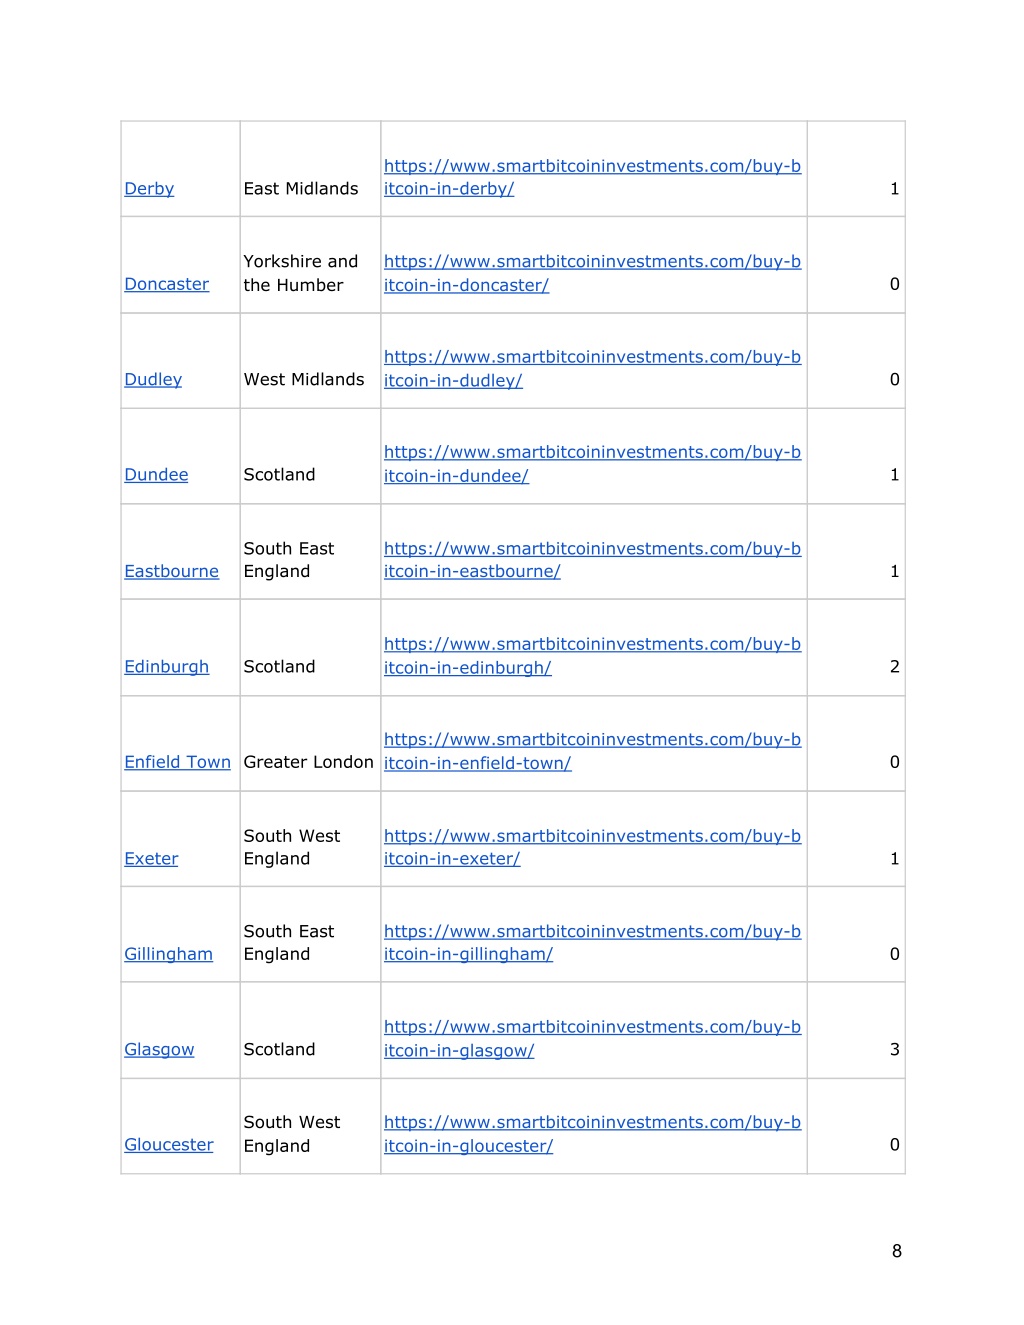1024x1325 pixels.
Task: Open the Dundee city link
Action: pyautogui.click(x=156, y=475)
